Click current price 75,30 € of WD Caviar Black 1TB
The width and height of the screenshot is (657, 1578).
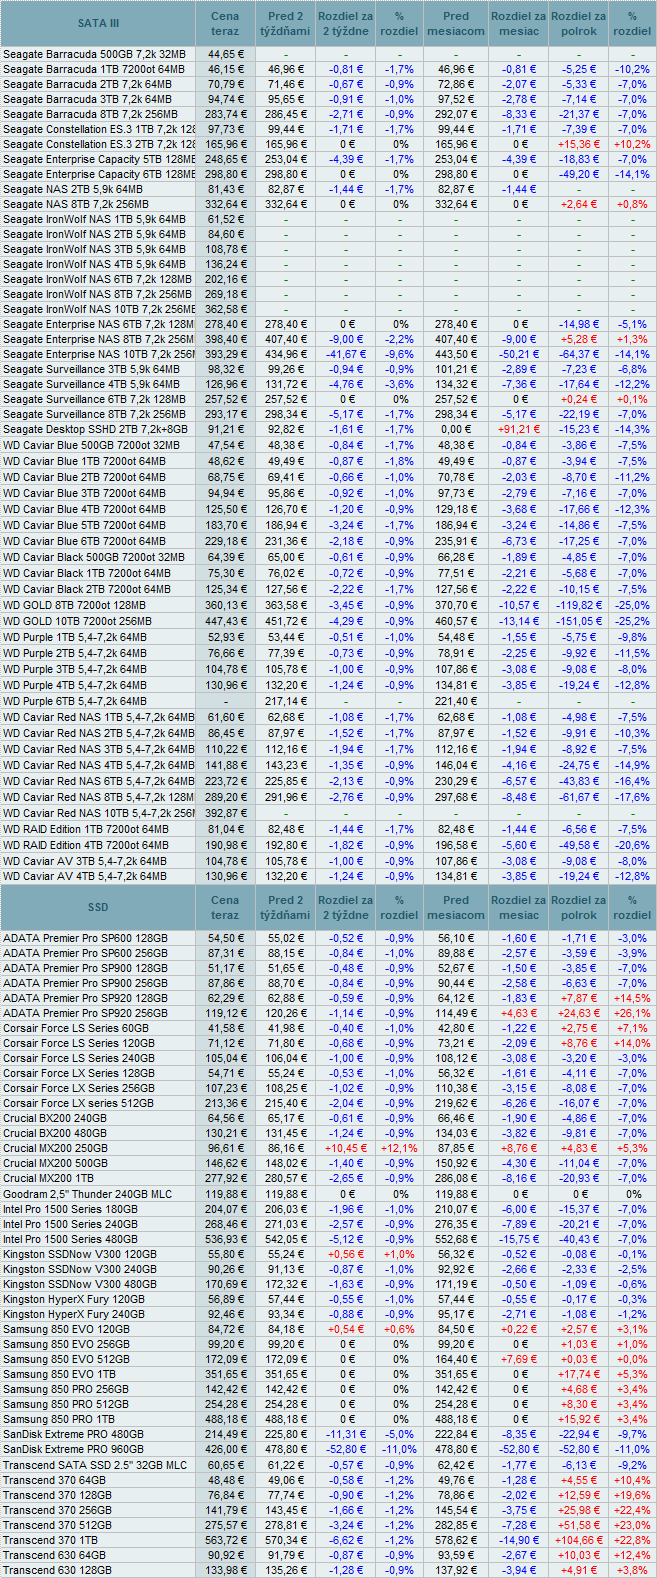point(225,573)
